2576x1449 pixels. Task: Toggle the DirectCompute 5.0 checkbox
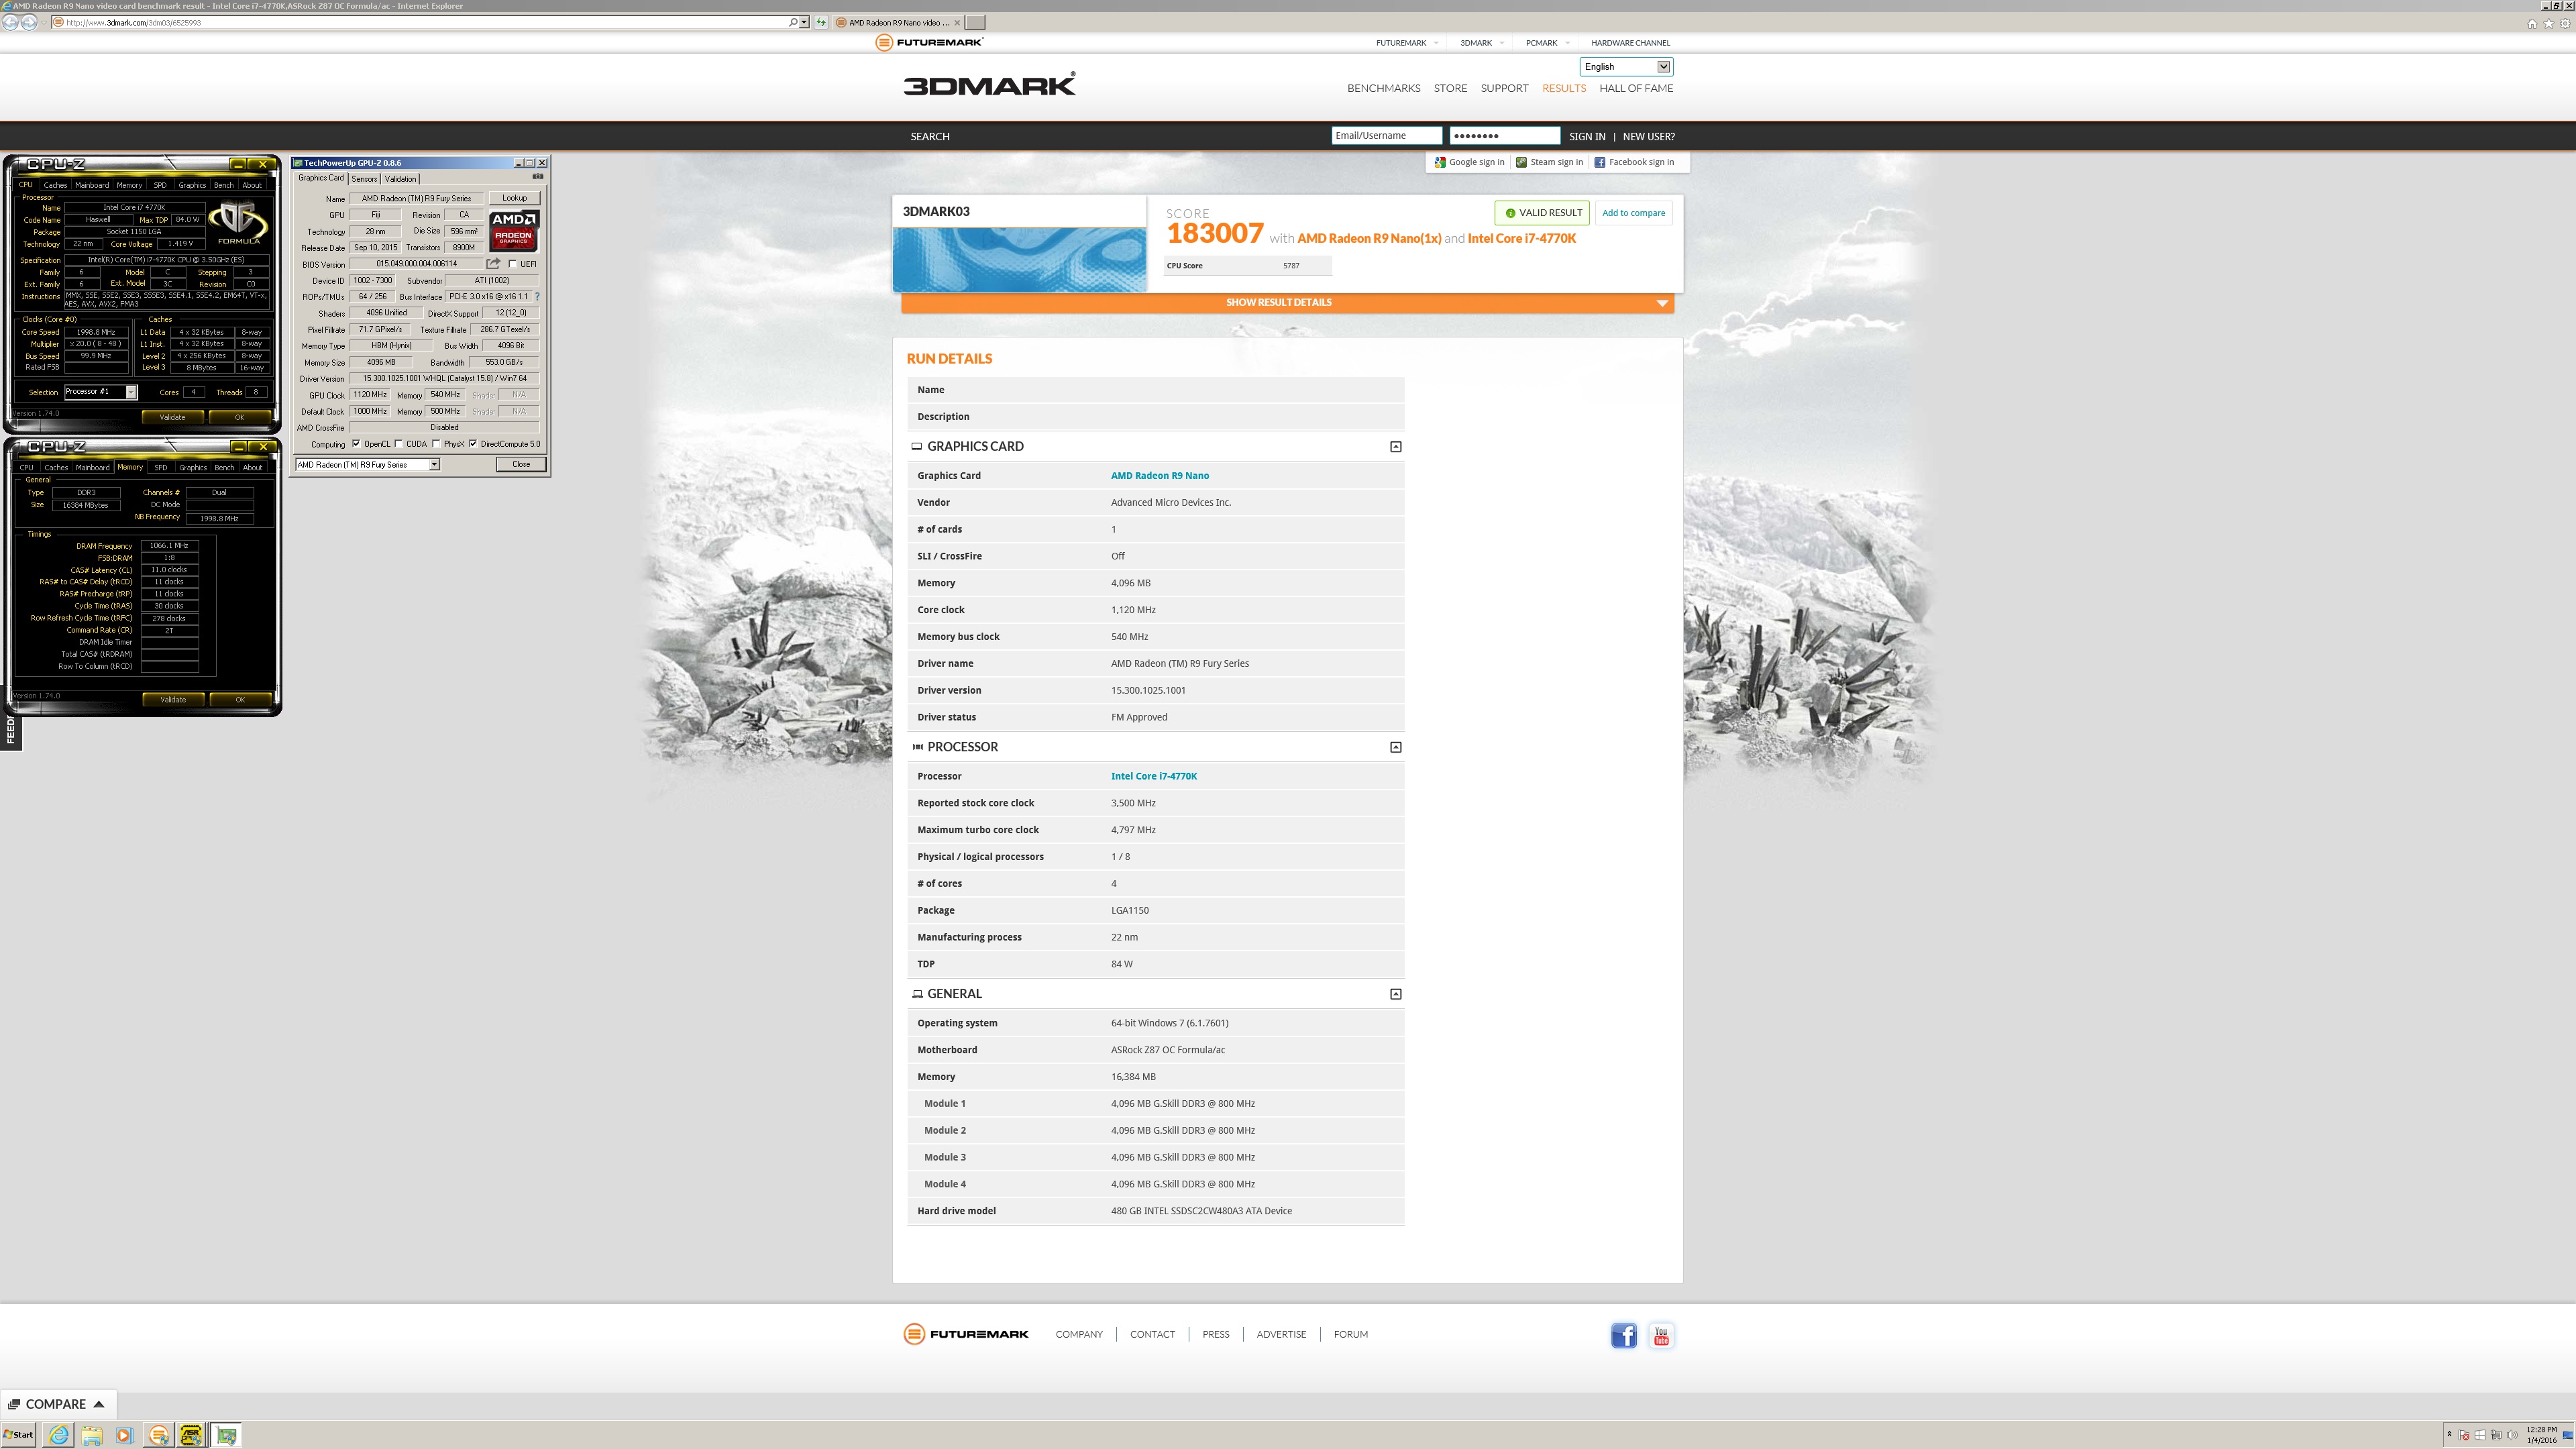473,444
